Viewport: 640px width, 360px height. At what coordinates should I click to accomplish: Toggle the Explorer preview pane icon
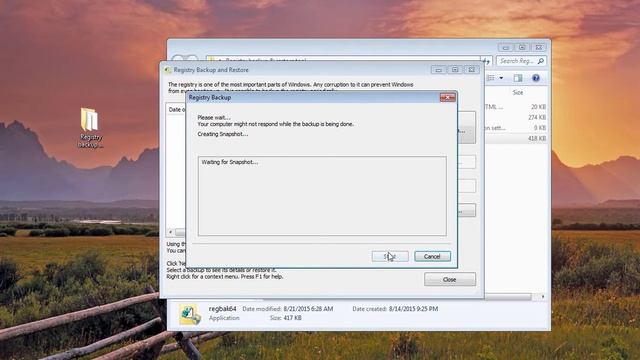click(x=518, y=78)
